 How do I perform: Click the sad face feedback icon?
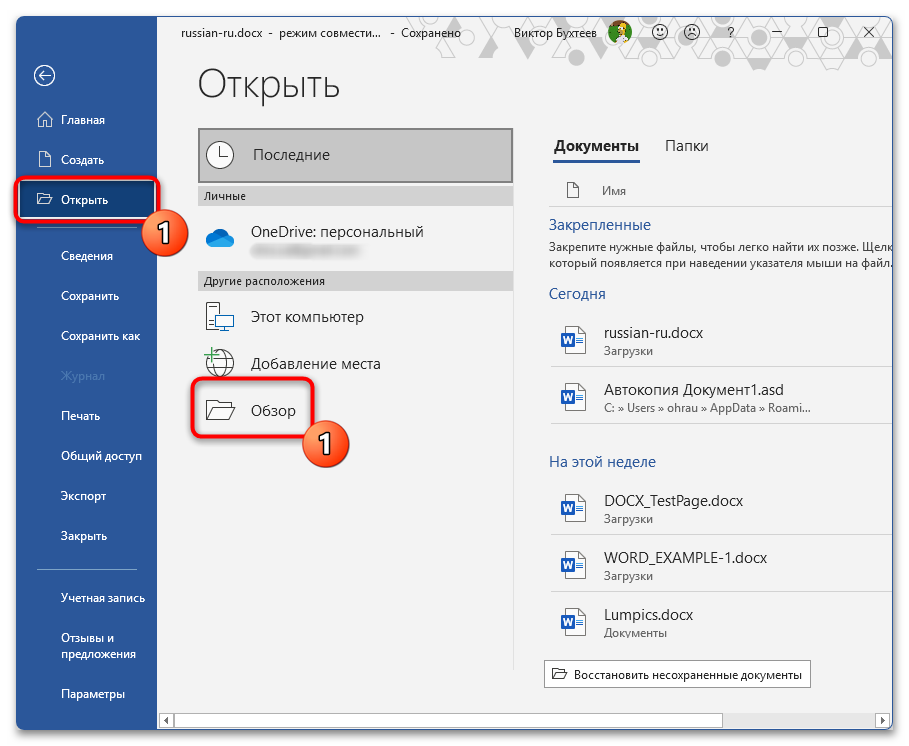coord(691,33)
